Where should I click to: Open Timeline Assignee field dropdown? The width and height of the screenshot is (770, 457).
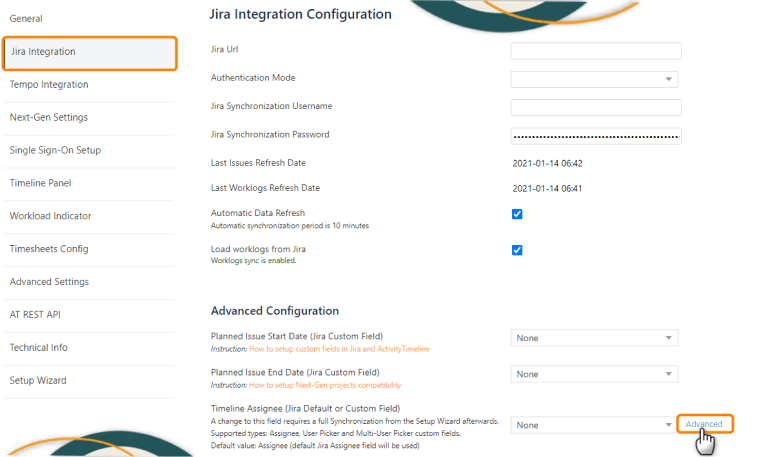(593, 425)
